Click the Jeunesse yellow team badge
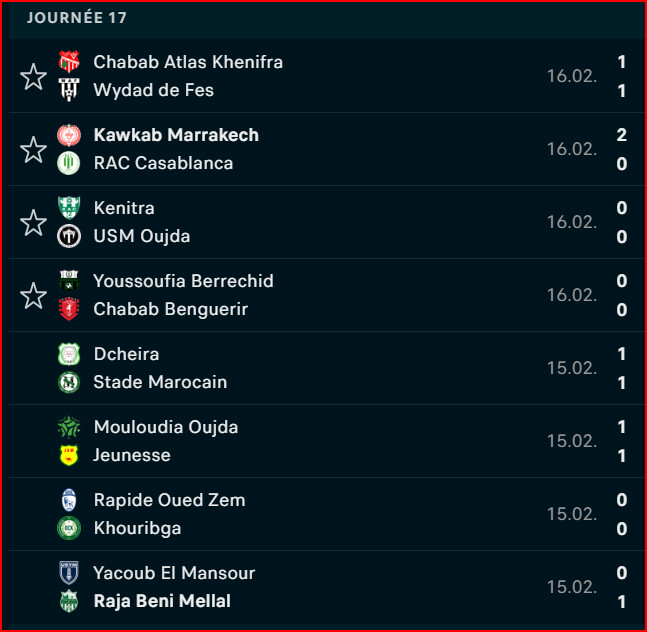The image size is (647, 632). click(69, 456)
